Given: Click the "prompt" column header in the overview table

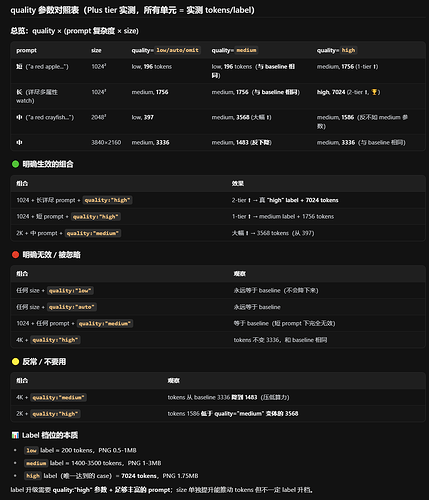Looking at the screenshot, I should (26, 50).
